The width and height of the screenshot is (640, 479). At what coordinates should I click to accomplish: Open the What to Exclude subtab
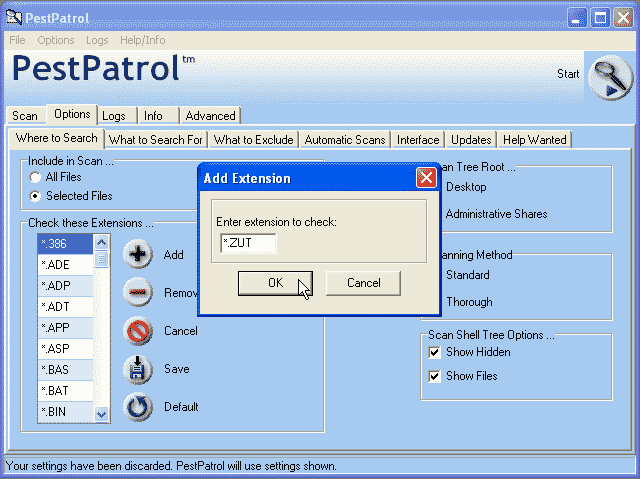[x=253, y=140]
